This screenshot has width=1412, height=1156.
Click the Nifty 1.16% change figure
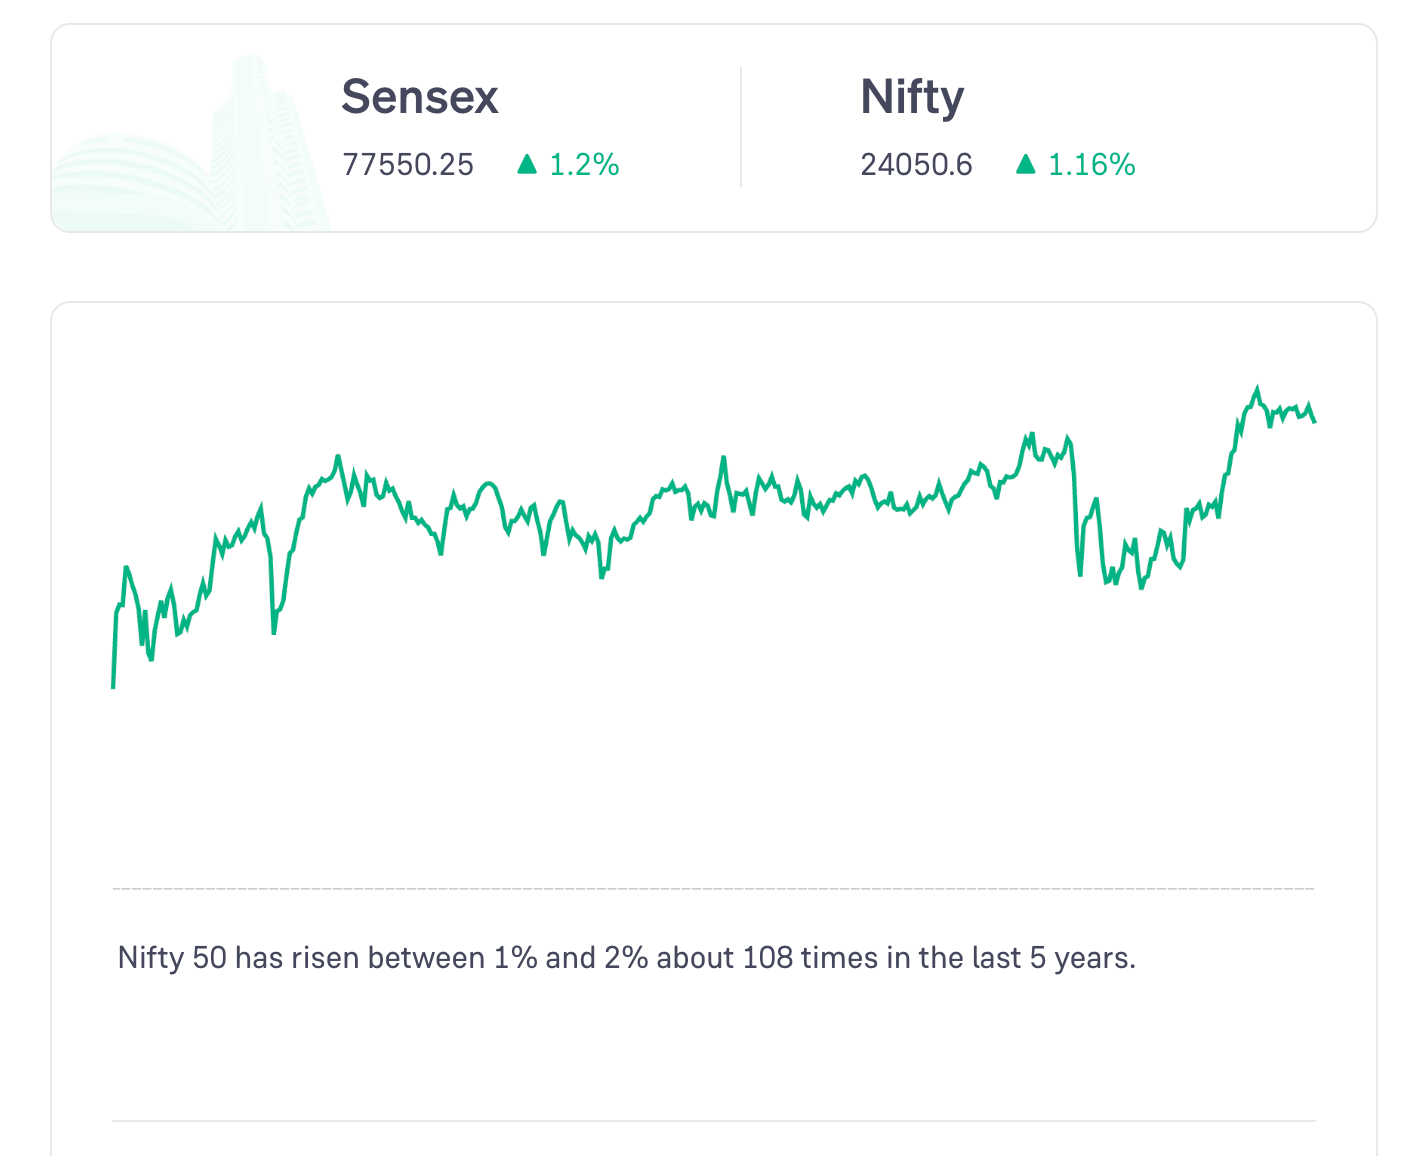pyautogui.click(x=1091, y=164)
